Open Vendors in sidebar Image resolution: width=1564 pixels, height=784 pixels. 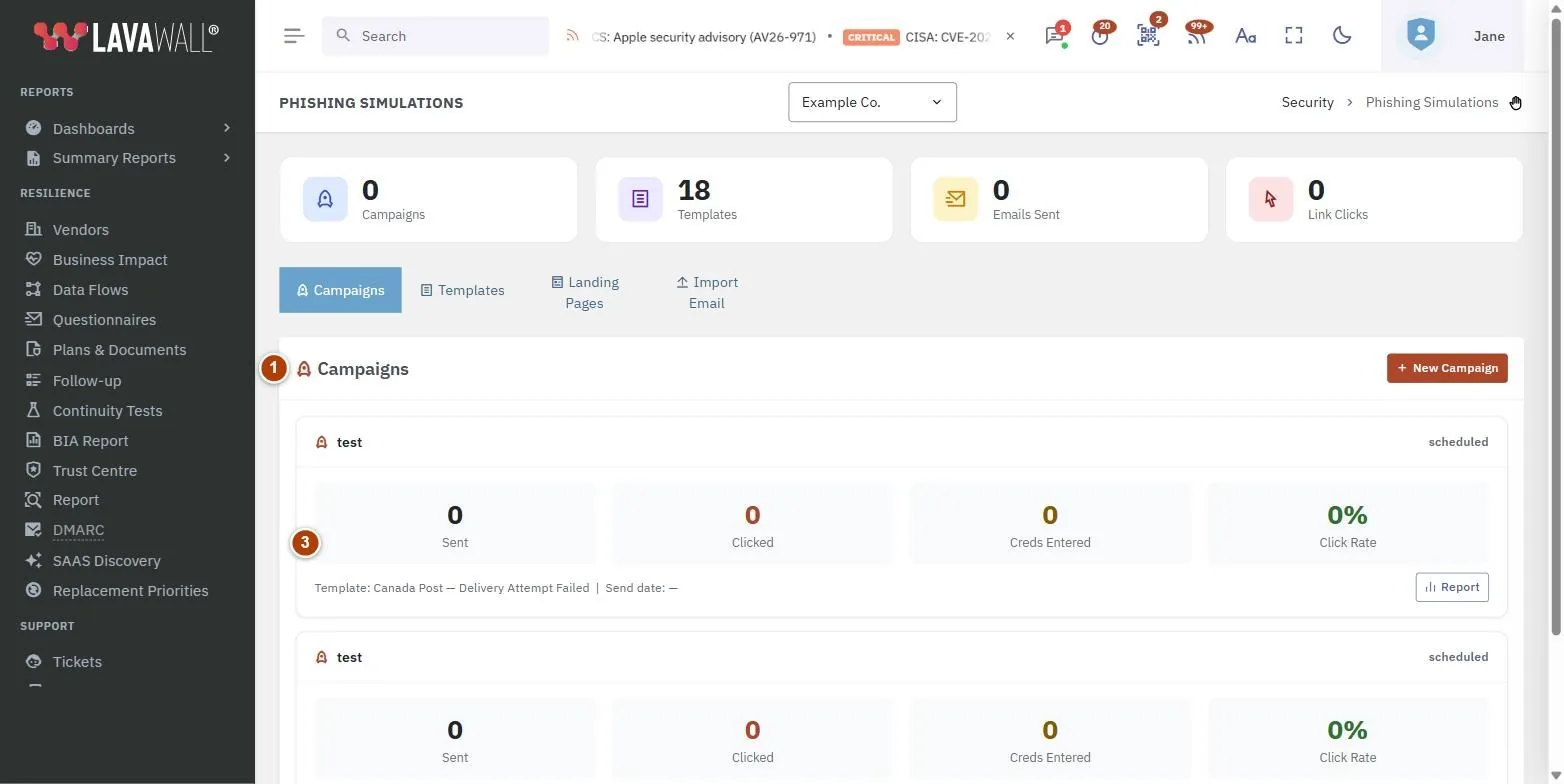tap(80, 229)
